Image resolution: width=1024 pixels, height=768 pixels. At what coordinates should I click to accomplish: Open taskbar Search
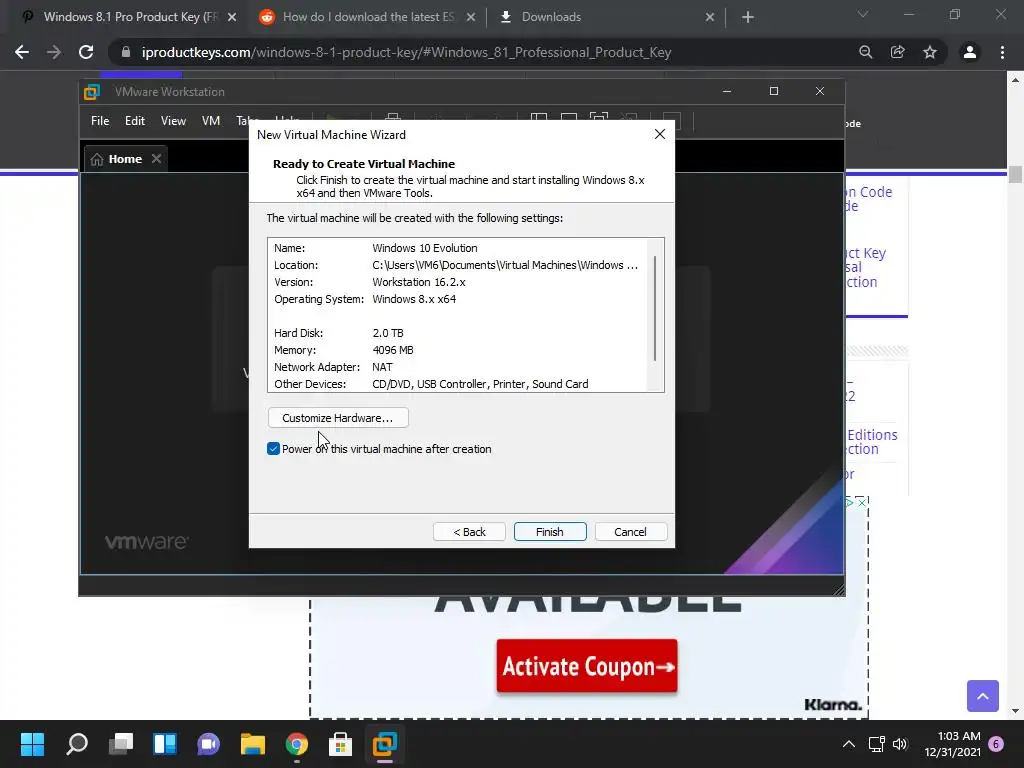(x=77, y=744)
